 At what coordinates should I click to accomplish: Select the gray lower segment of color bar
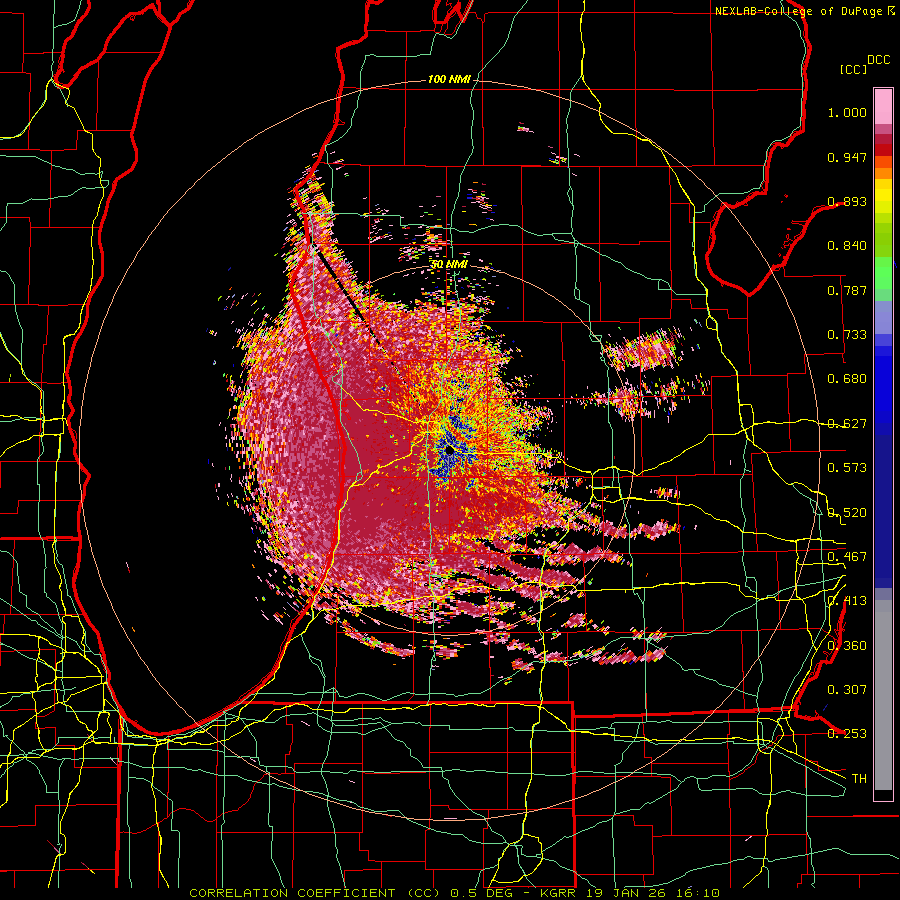[883, 695]
